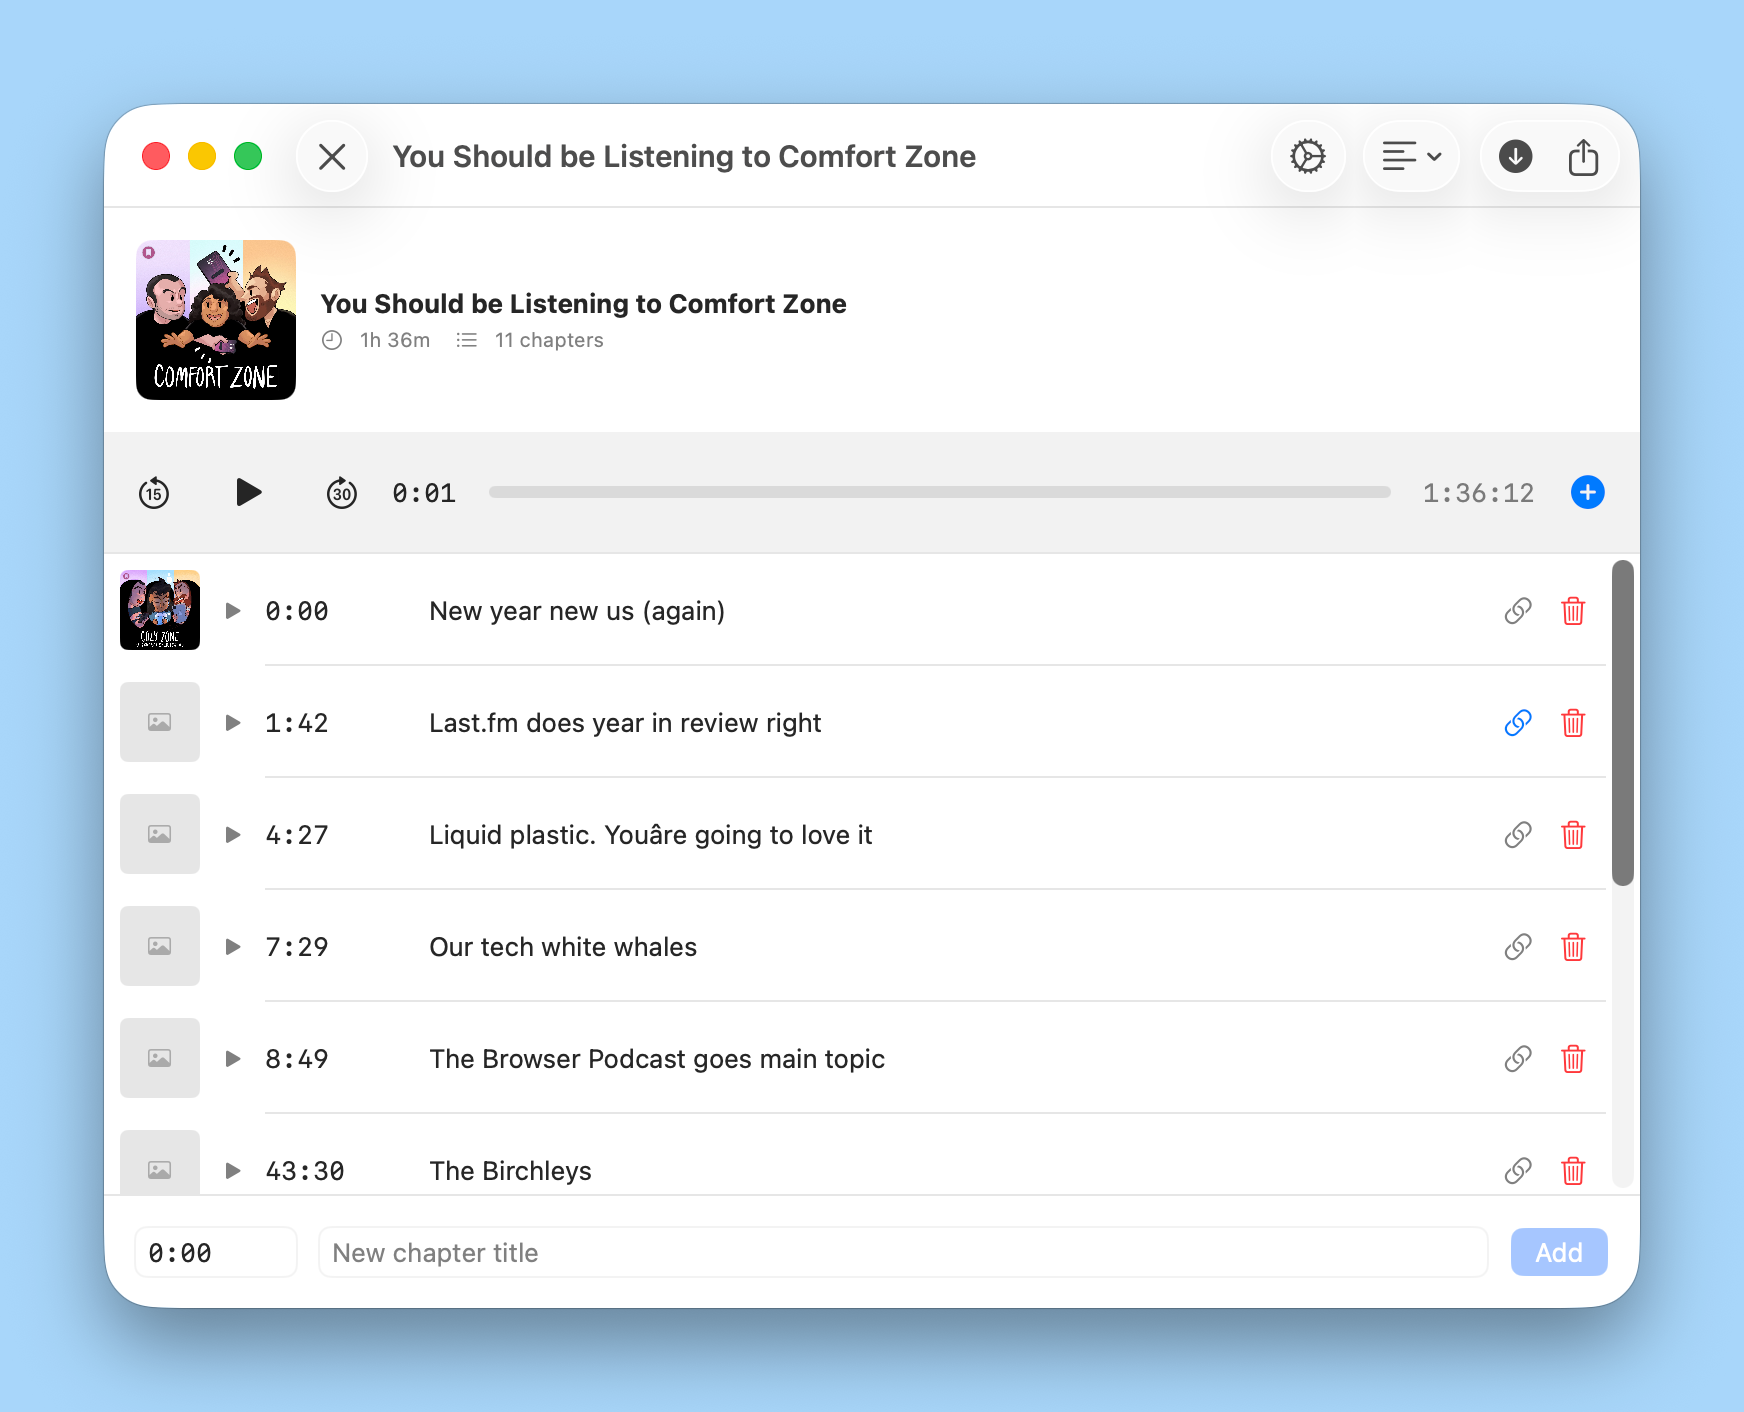Delete the chapter Our tech white whales
1744x1412 pixels.
1573,947
